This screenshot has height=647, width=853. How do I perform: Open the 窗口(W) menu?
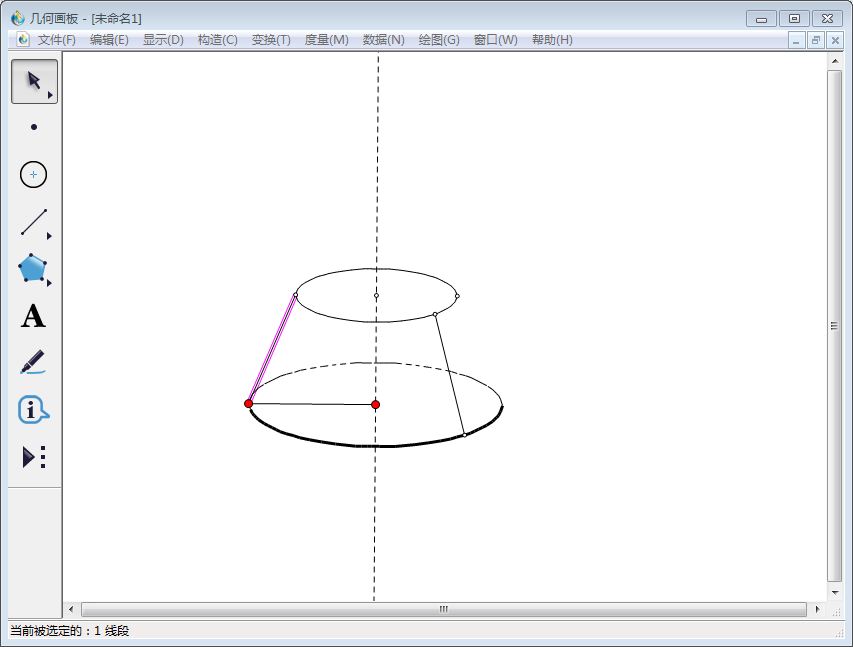coord(495,40)
